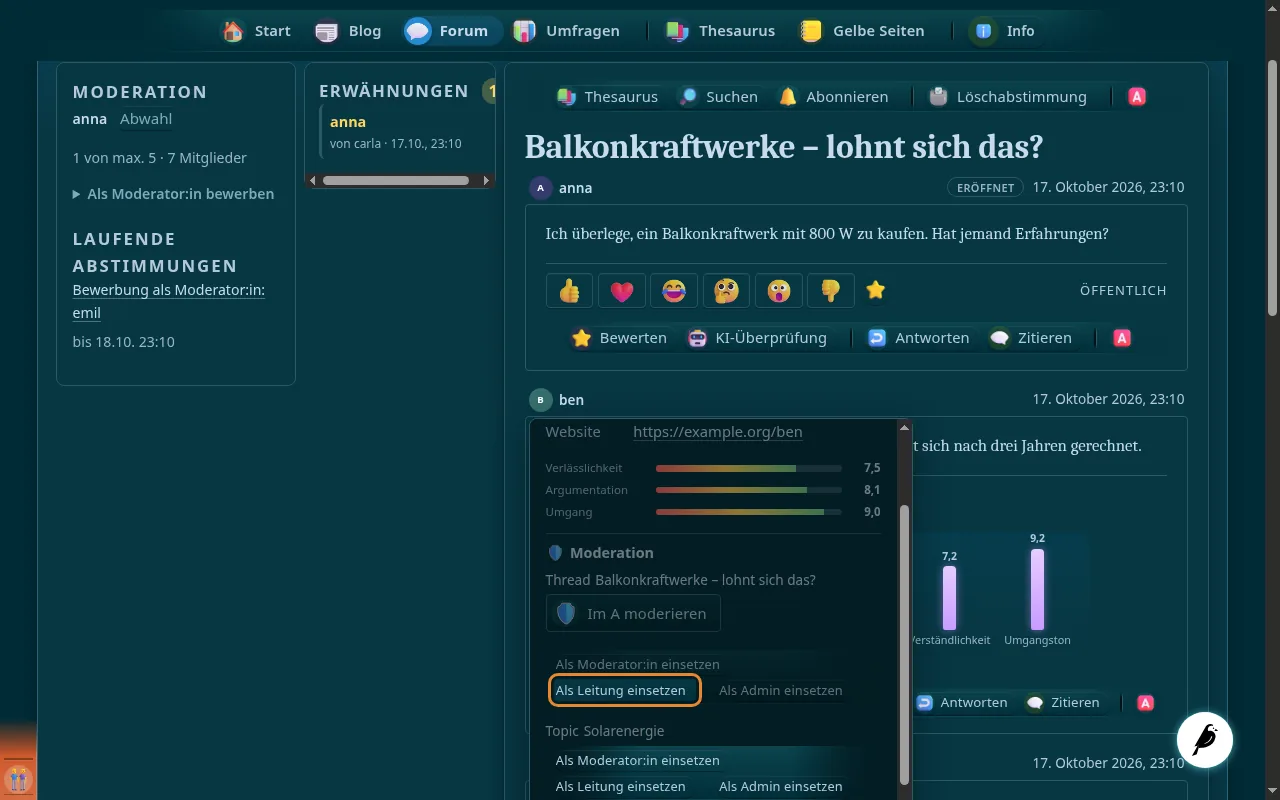The height and width of the screenshot is (800, 1280).
Task: Open the anna mention from carla in Erwähnungen
Action: pos(348,122)
